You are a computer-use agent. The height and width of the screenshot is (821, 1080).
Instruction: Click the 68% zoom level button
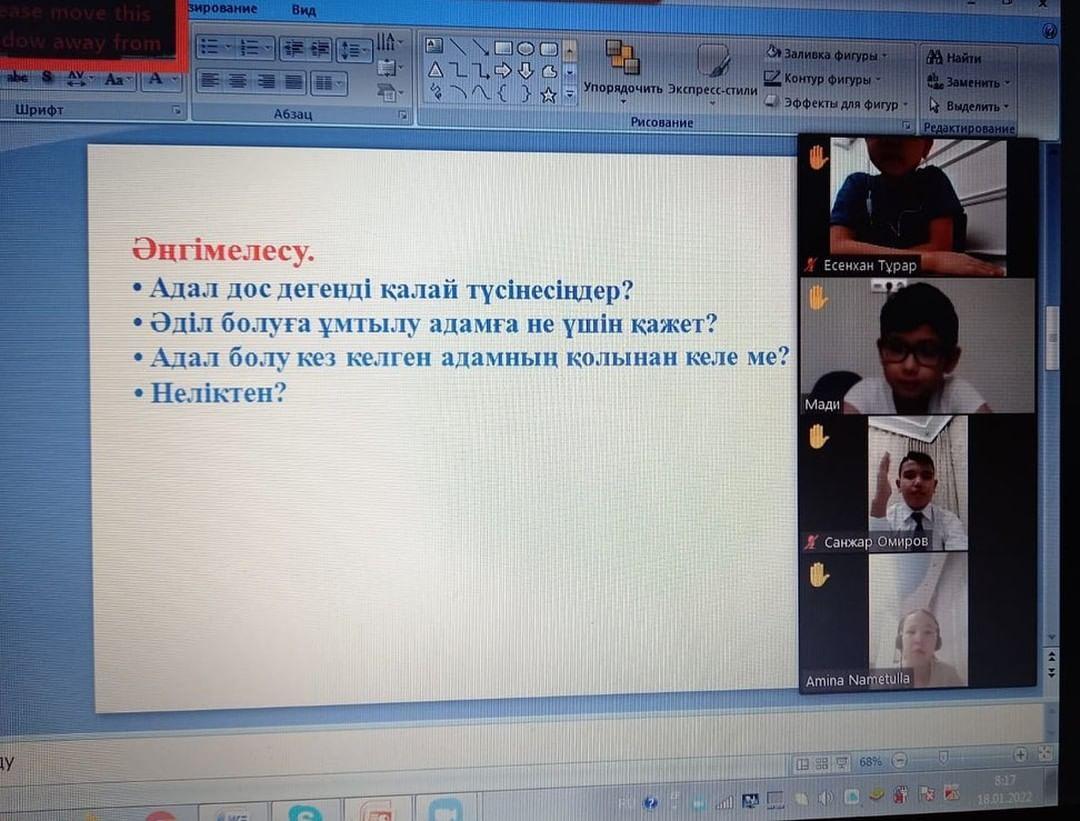tap(870, 762)
